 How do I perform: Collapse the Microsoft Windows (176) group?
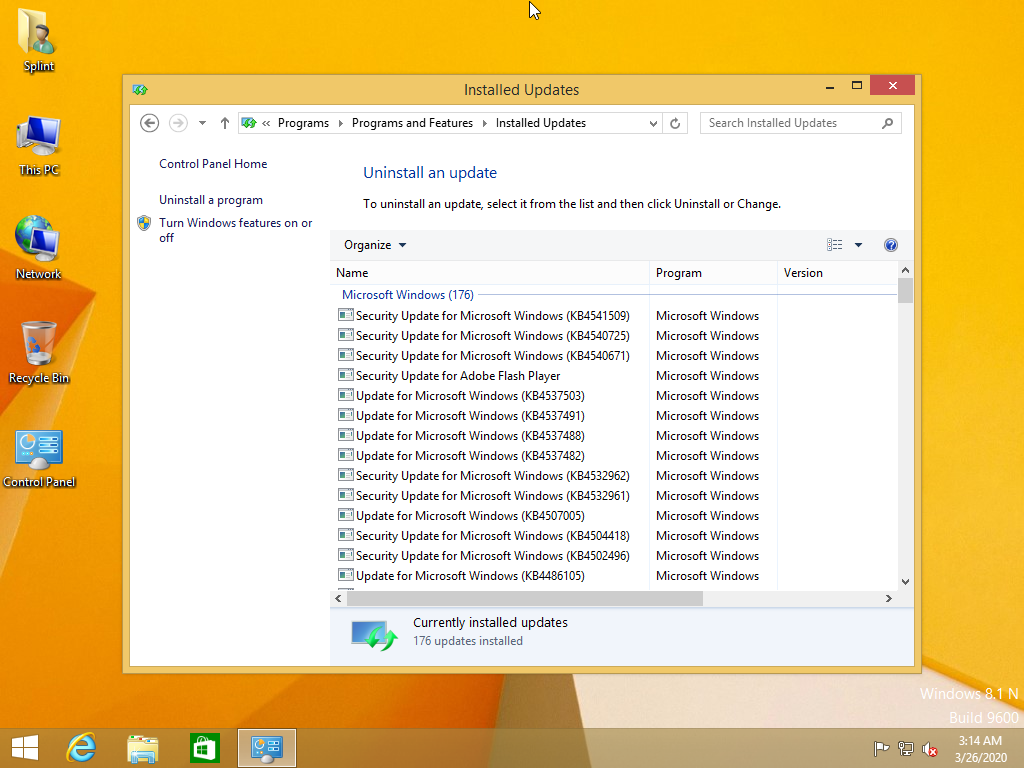click(408, 295)
